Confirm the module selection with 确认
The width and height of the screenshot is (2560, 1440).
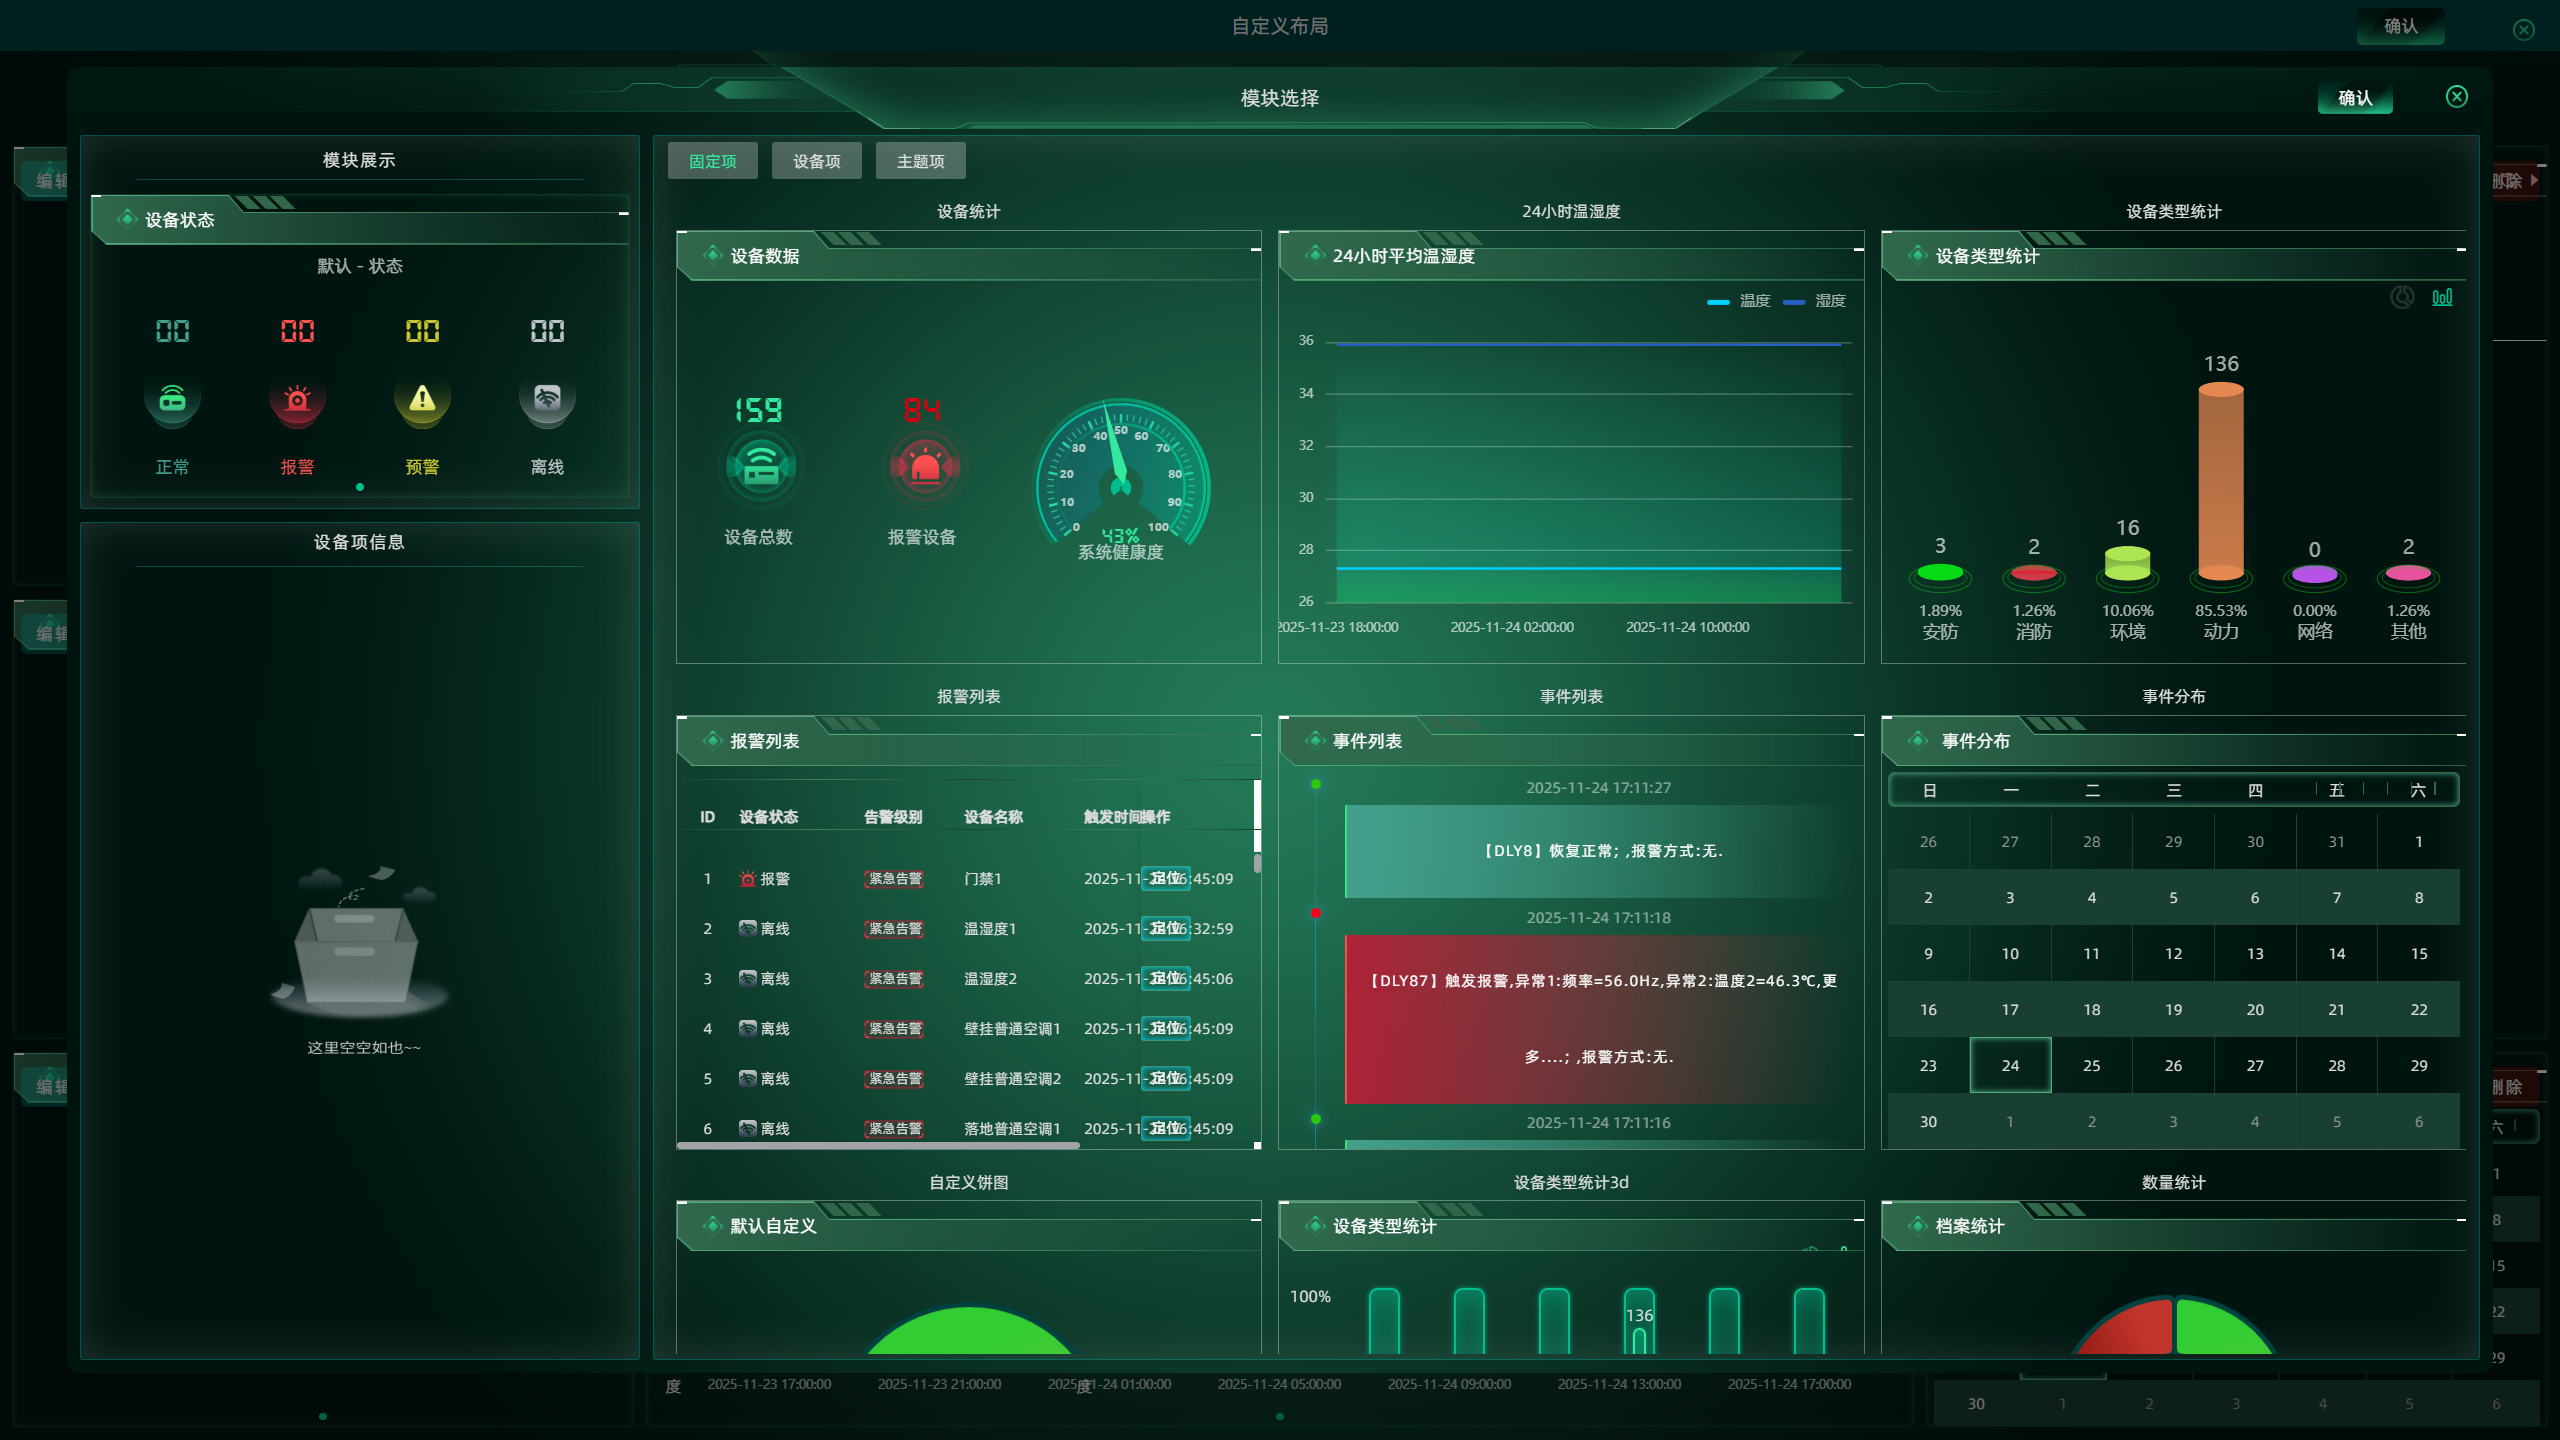click(x=2355, y=98)
